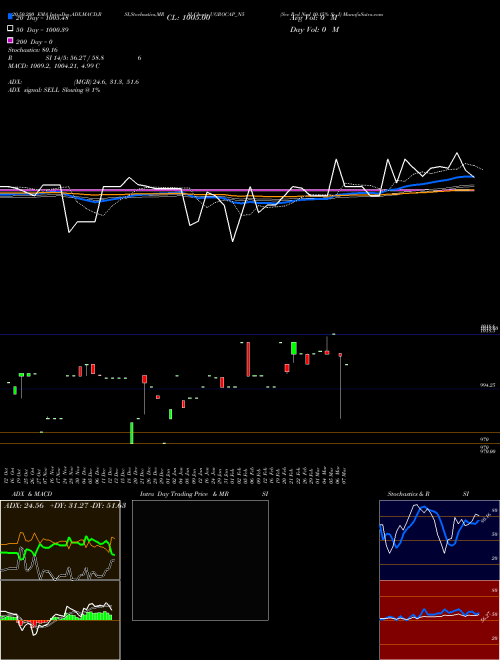This screenshot has width=500, height=660.
Task: Click the 'CL: 1005.00' closing price label
Action: [x=188, y=18]
